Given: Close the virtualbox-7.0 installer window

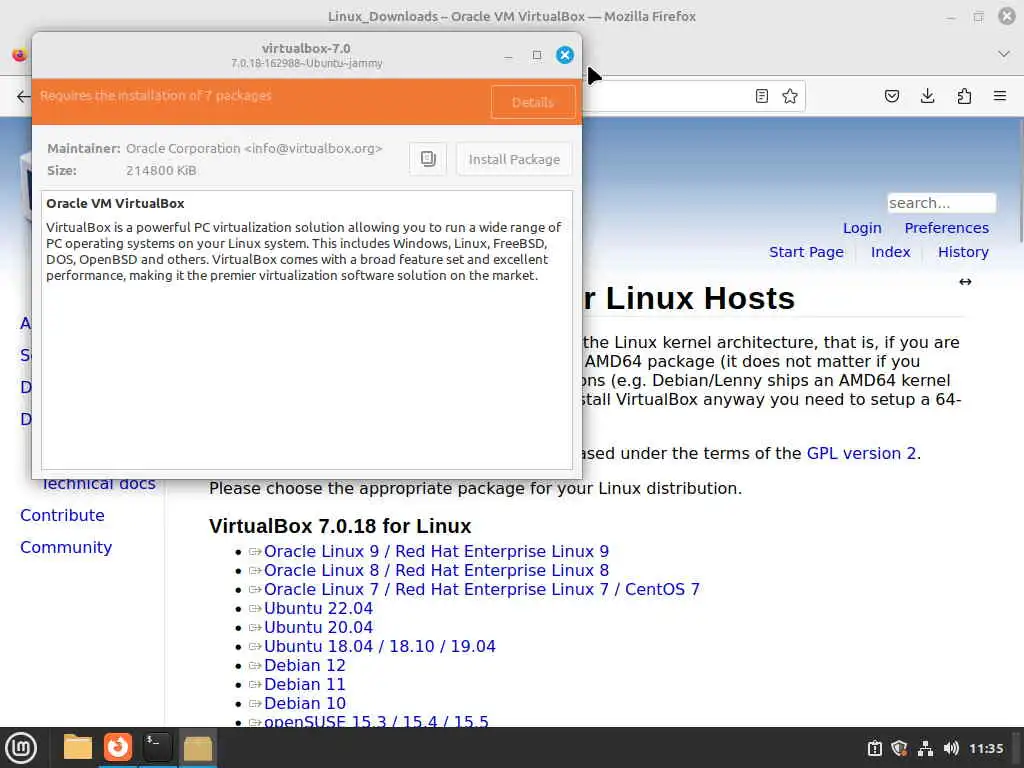Looking at the screenshot, I should [565, 55].
